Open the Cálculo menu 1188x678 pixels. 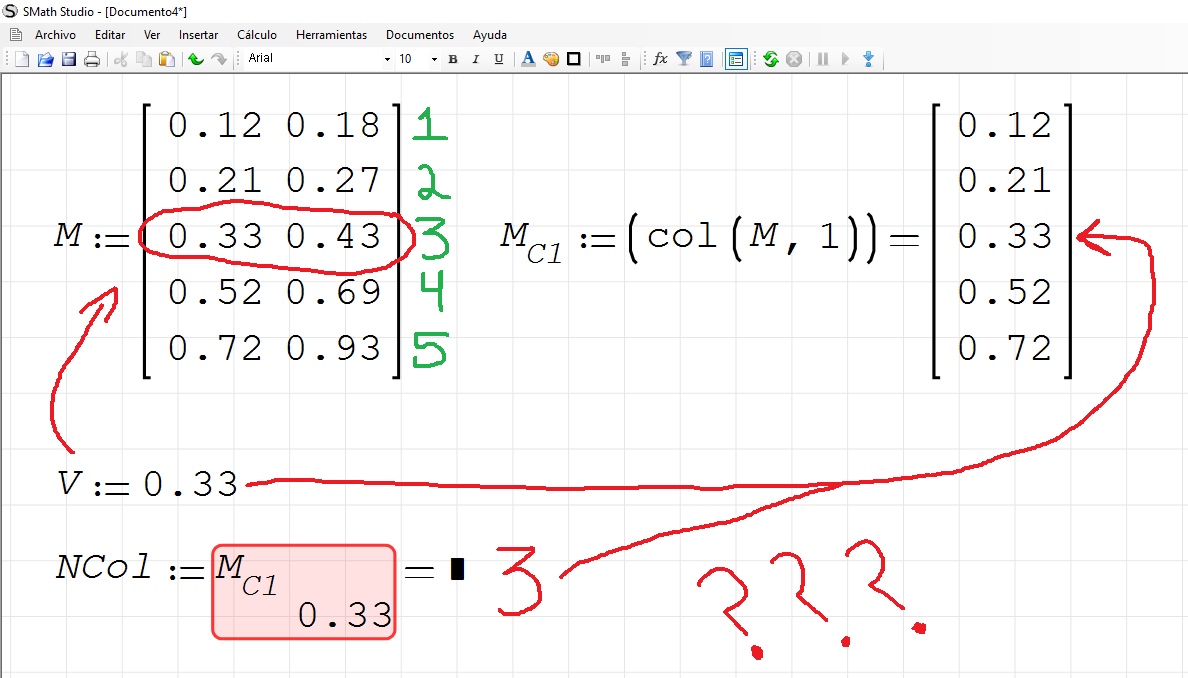coord(257,35)
